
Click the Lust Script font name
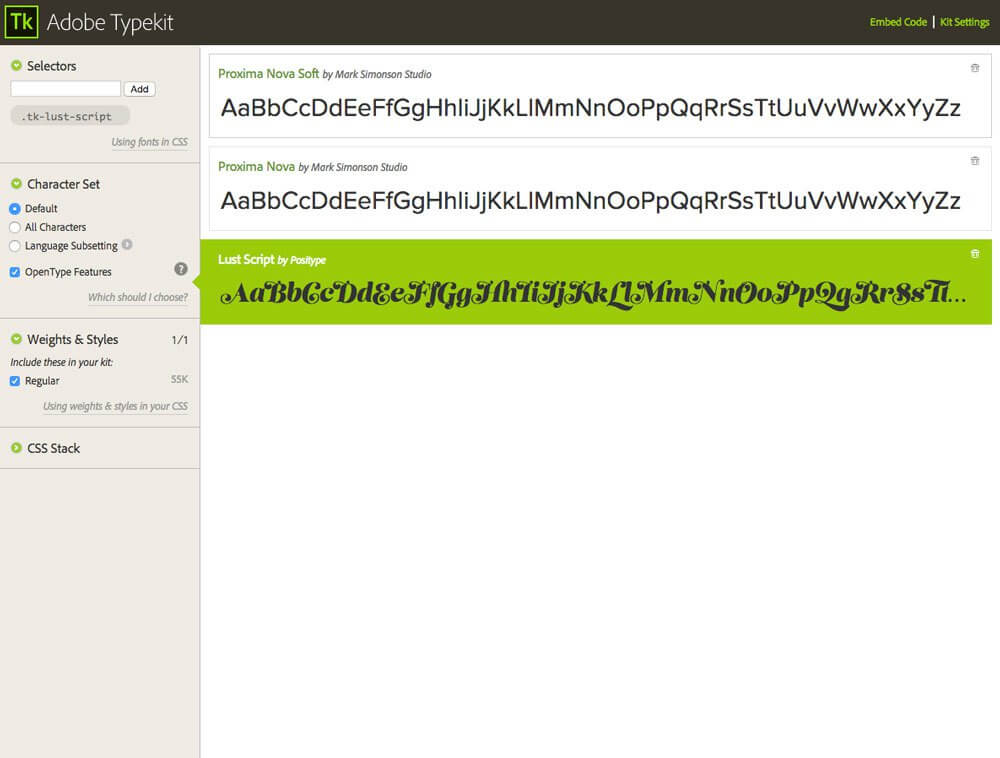(246, 259)
